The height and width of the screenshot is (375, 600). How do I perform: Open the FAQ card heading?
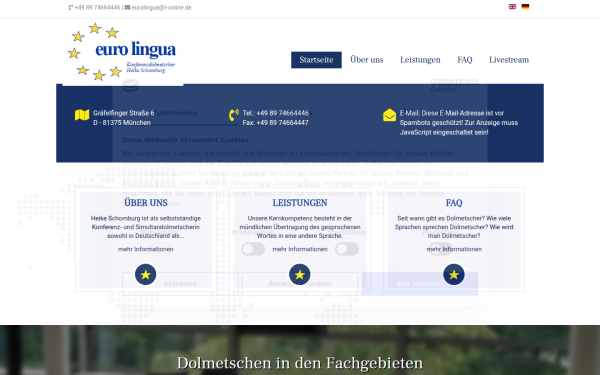coord(454,203)
